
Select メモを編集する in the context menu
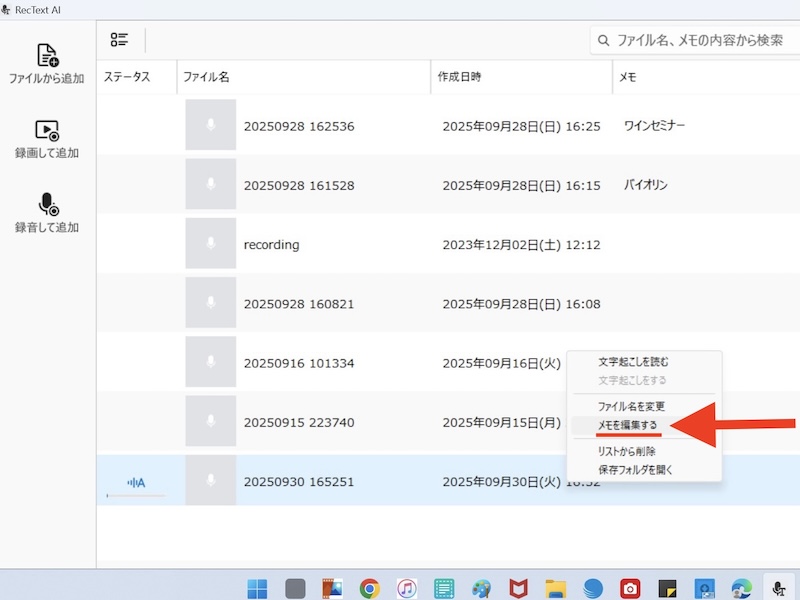click(628, 426)
